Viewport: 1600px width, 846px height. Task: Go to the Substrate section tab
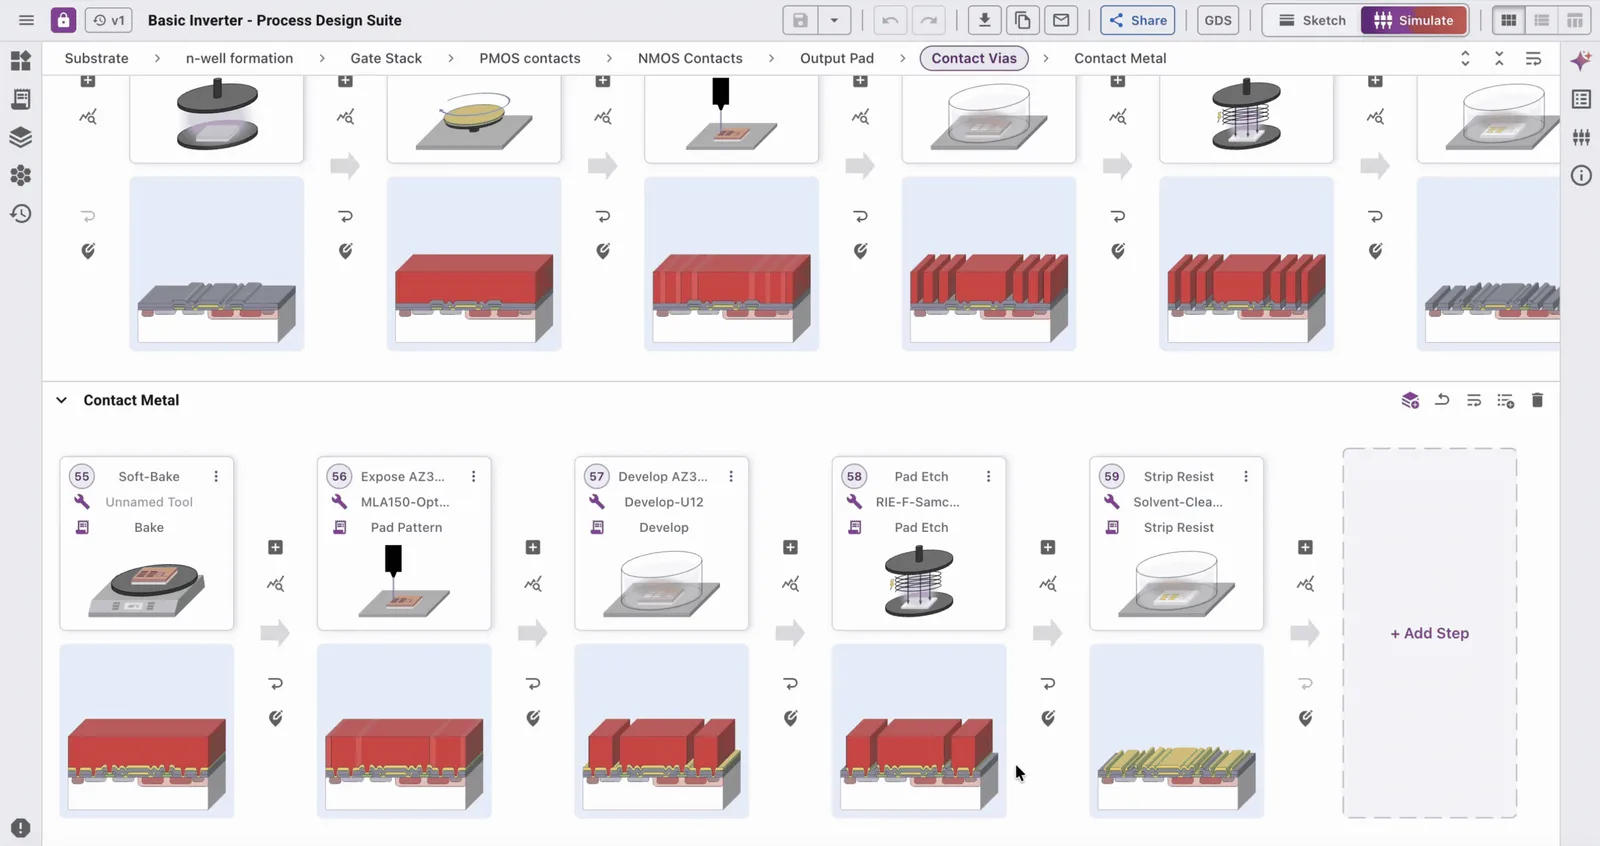[x=97, y=58]
